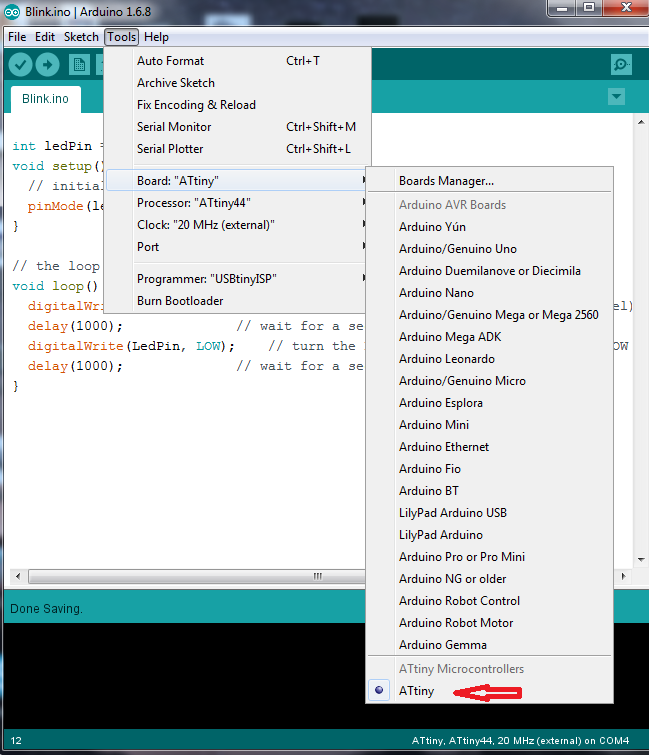
Task: Open the Sketch menu
Action: (81, 37)
